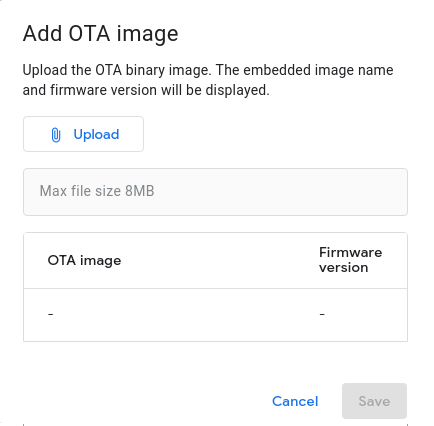Select the dash under OTA image column

tap(51, 314)
